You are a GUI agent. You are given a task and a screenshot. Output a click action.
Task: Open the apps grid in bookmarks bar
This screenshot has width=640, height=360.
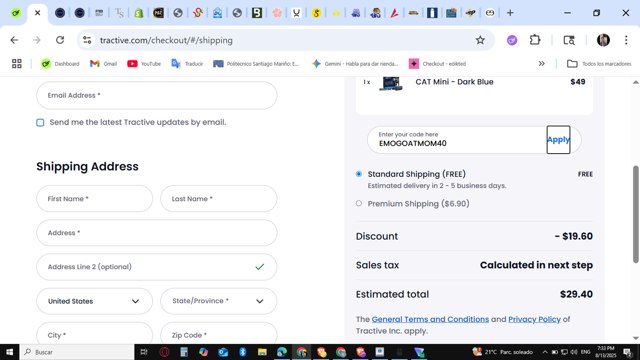pos(17,64)
